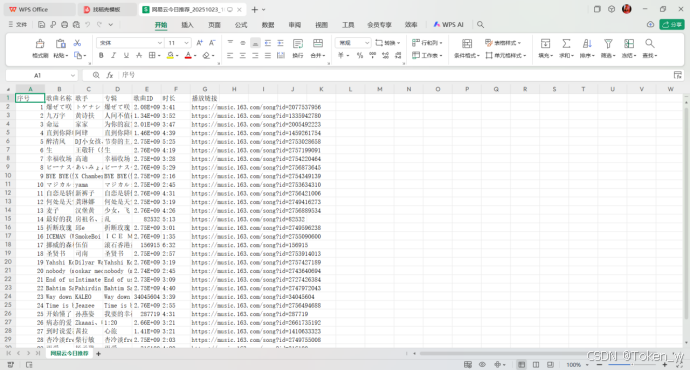Click the Conditional Formatting (条件格式) icon
Image resolution: width=690 pixels, height=370 pixels.
click(467, 44)
